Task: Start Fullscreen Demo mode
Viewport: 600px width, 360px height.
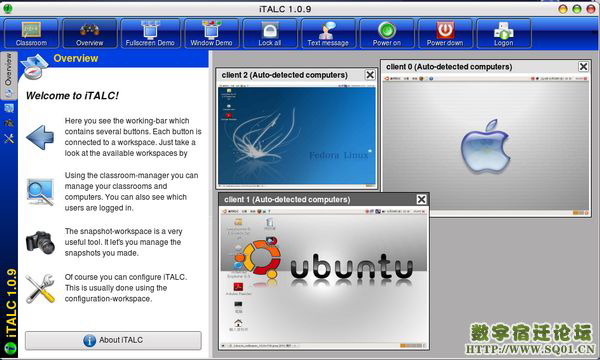Action: pyautogui.click(x=150, y=34)
